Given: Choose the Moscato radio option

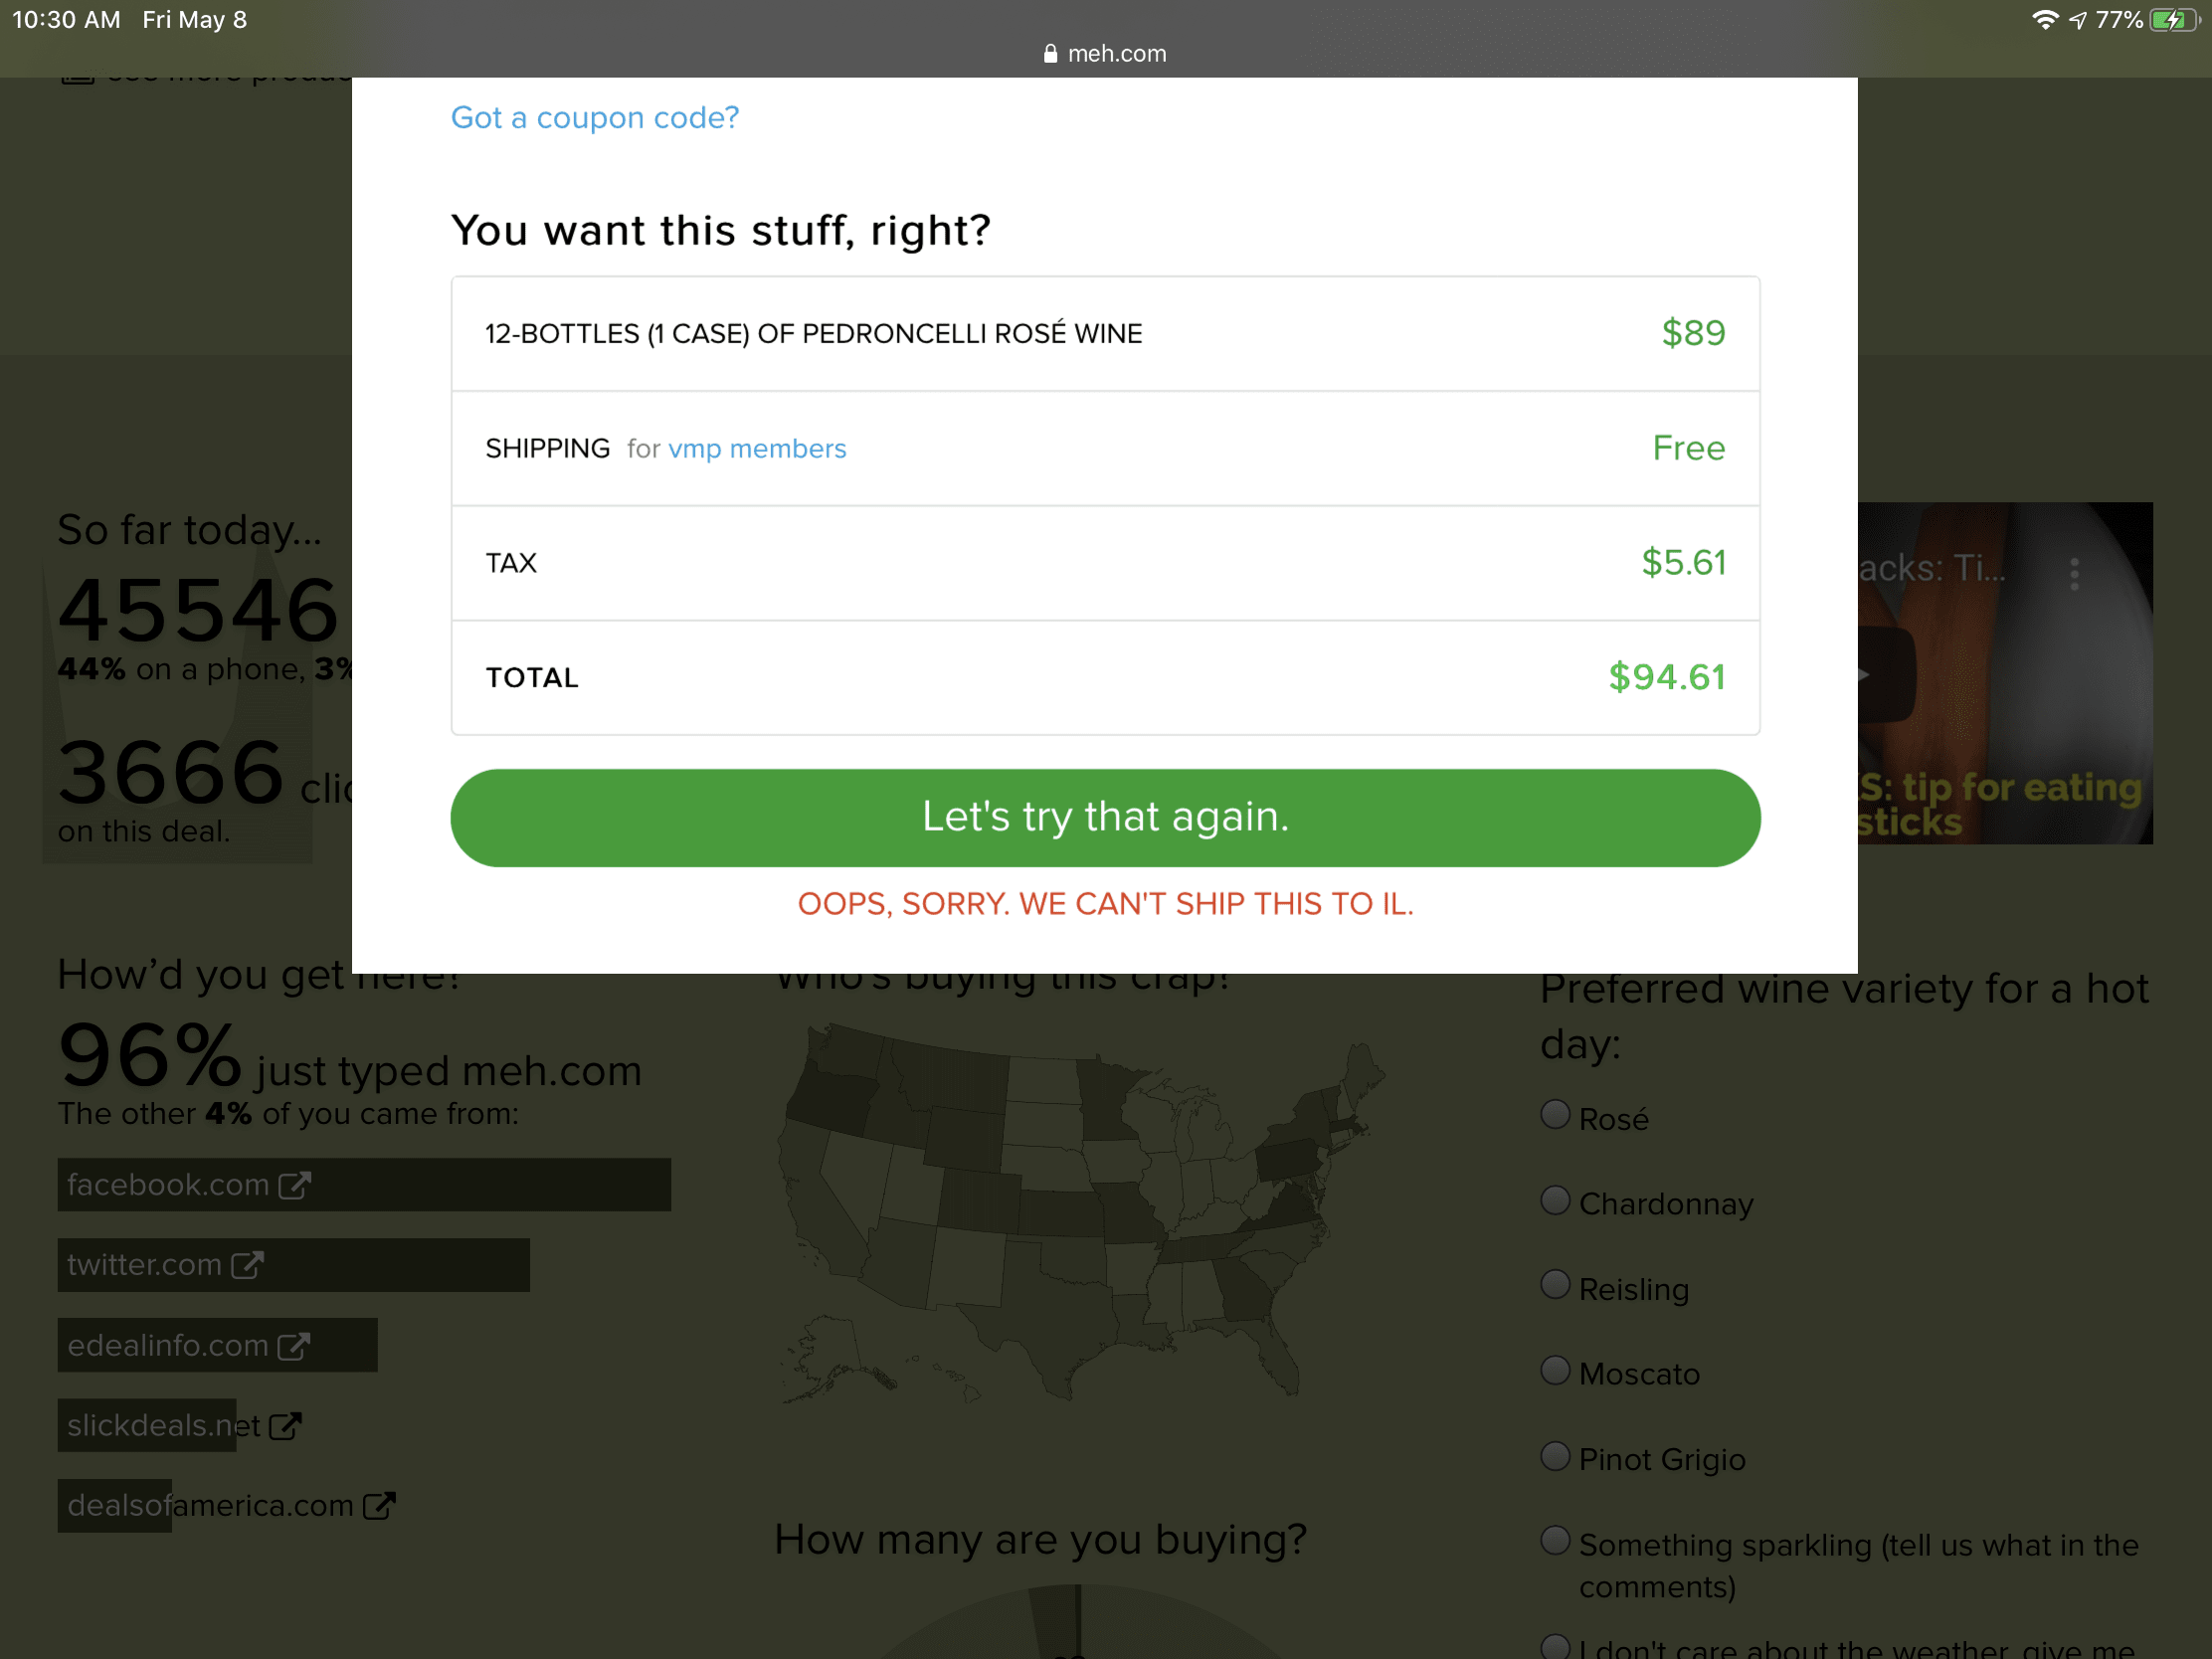Looking at the screenshot, I should pyautogui.click(x=1555, y=1370).
